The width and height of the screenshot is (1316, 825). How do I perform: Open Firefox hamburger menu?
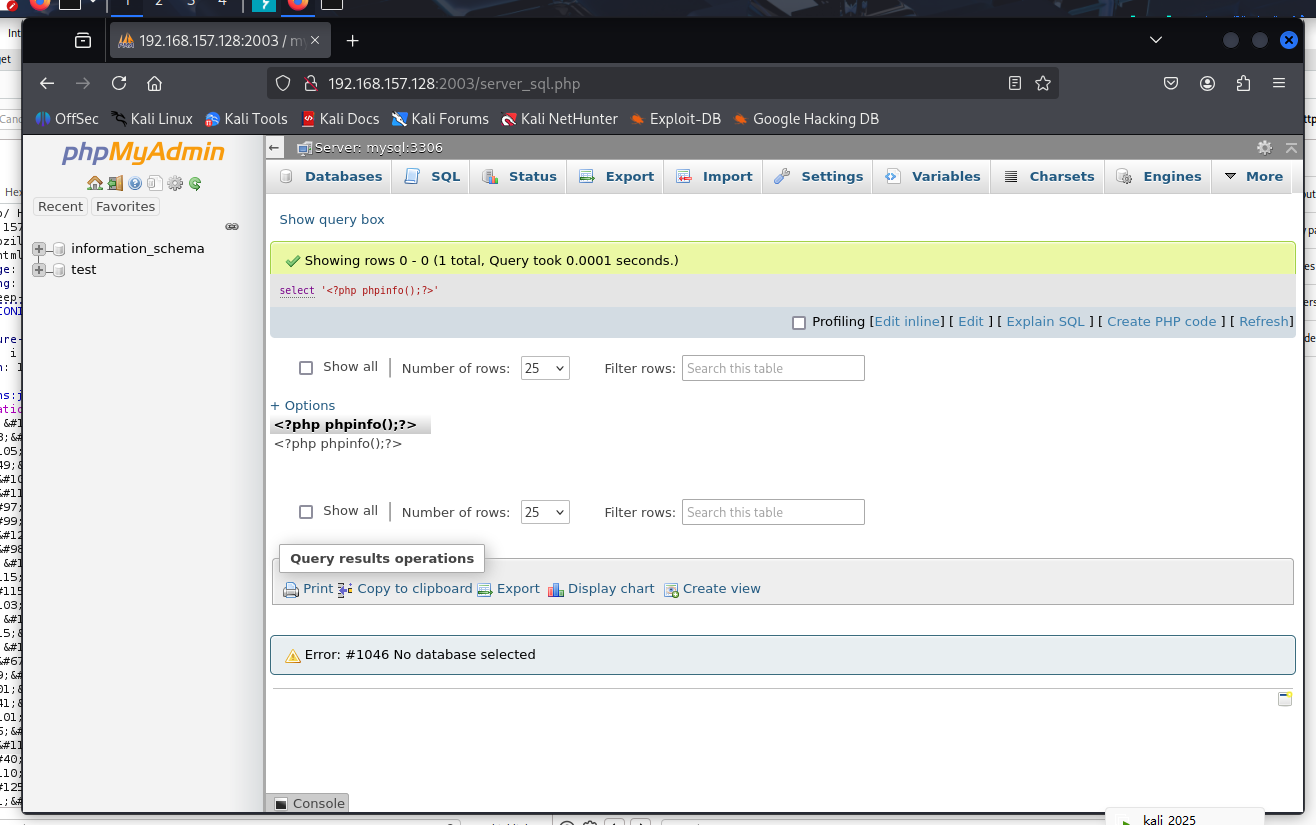(1279, 83)
